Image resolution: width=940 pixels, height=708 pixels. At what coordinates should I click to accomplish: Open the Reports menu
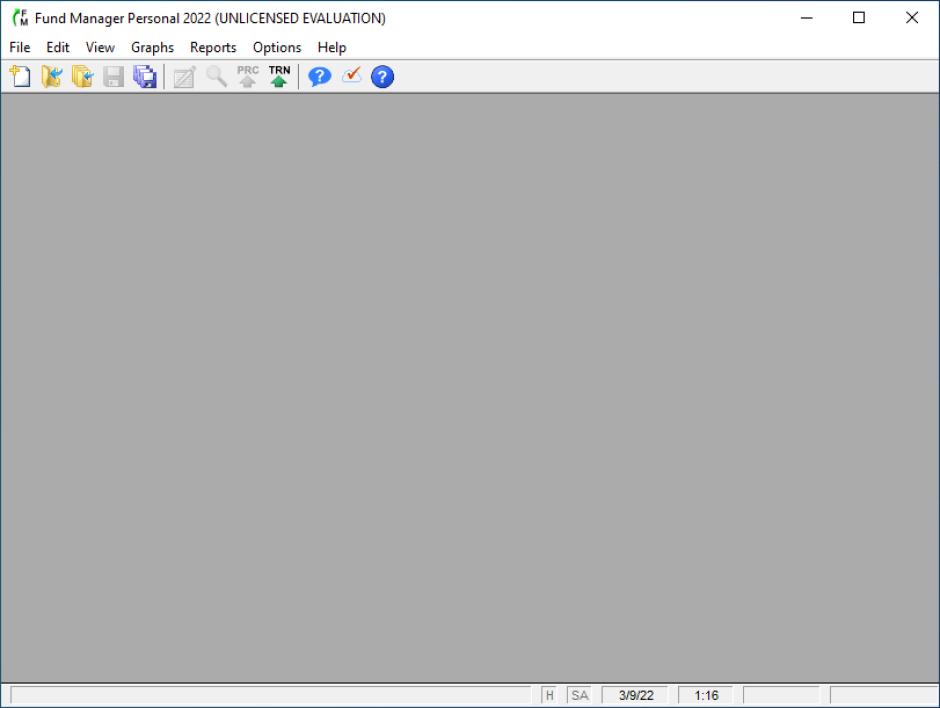tap(213, 47)
